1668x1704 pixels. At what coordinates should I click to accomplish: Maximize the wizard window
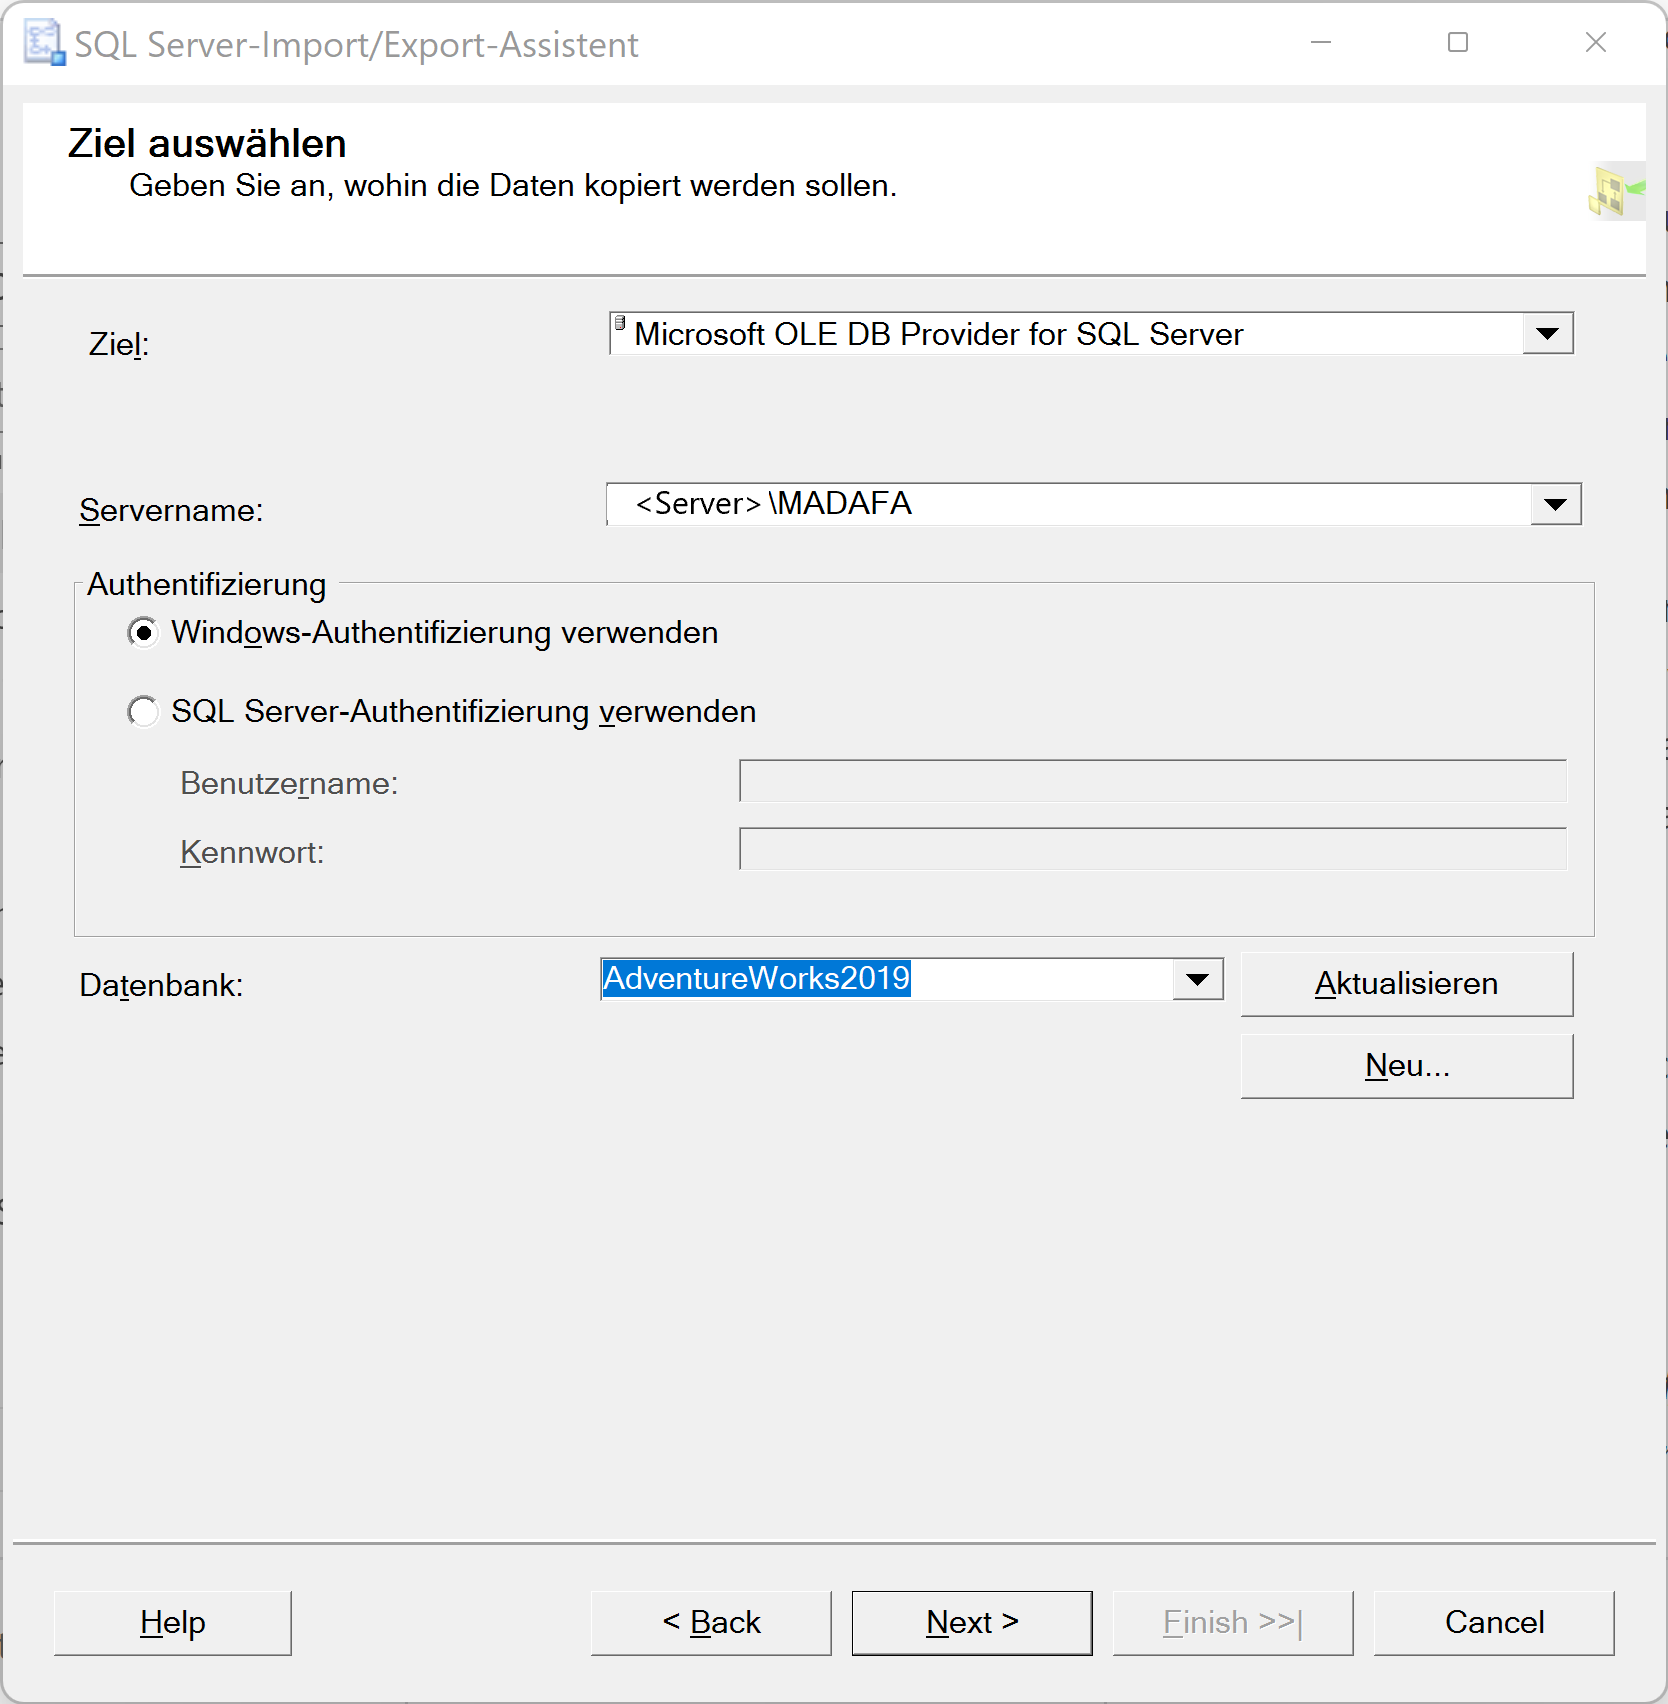pos(1458,43)
